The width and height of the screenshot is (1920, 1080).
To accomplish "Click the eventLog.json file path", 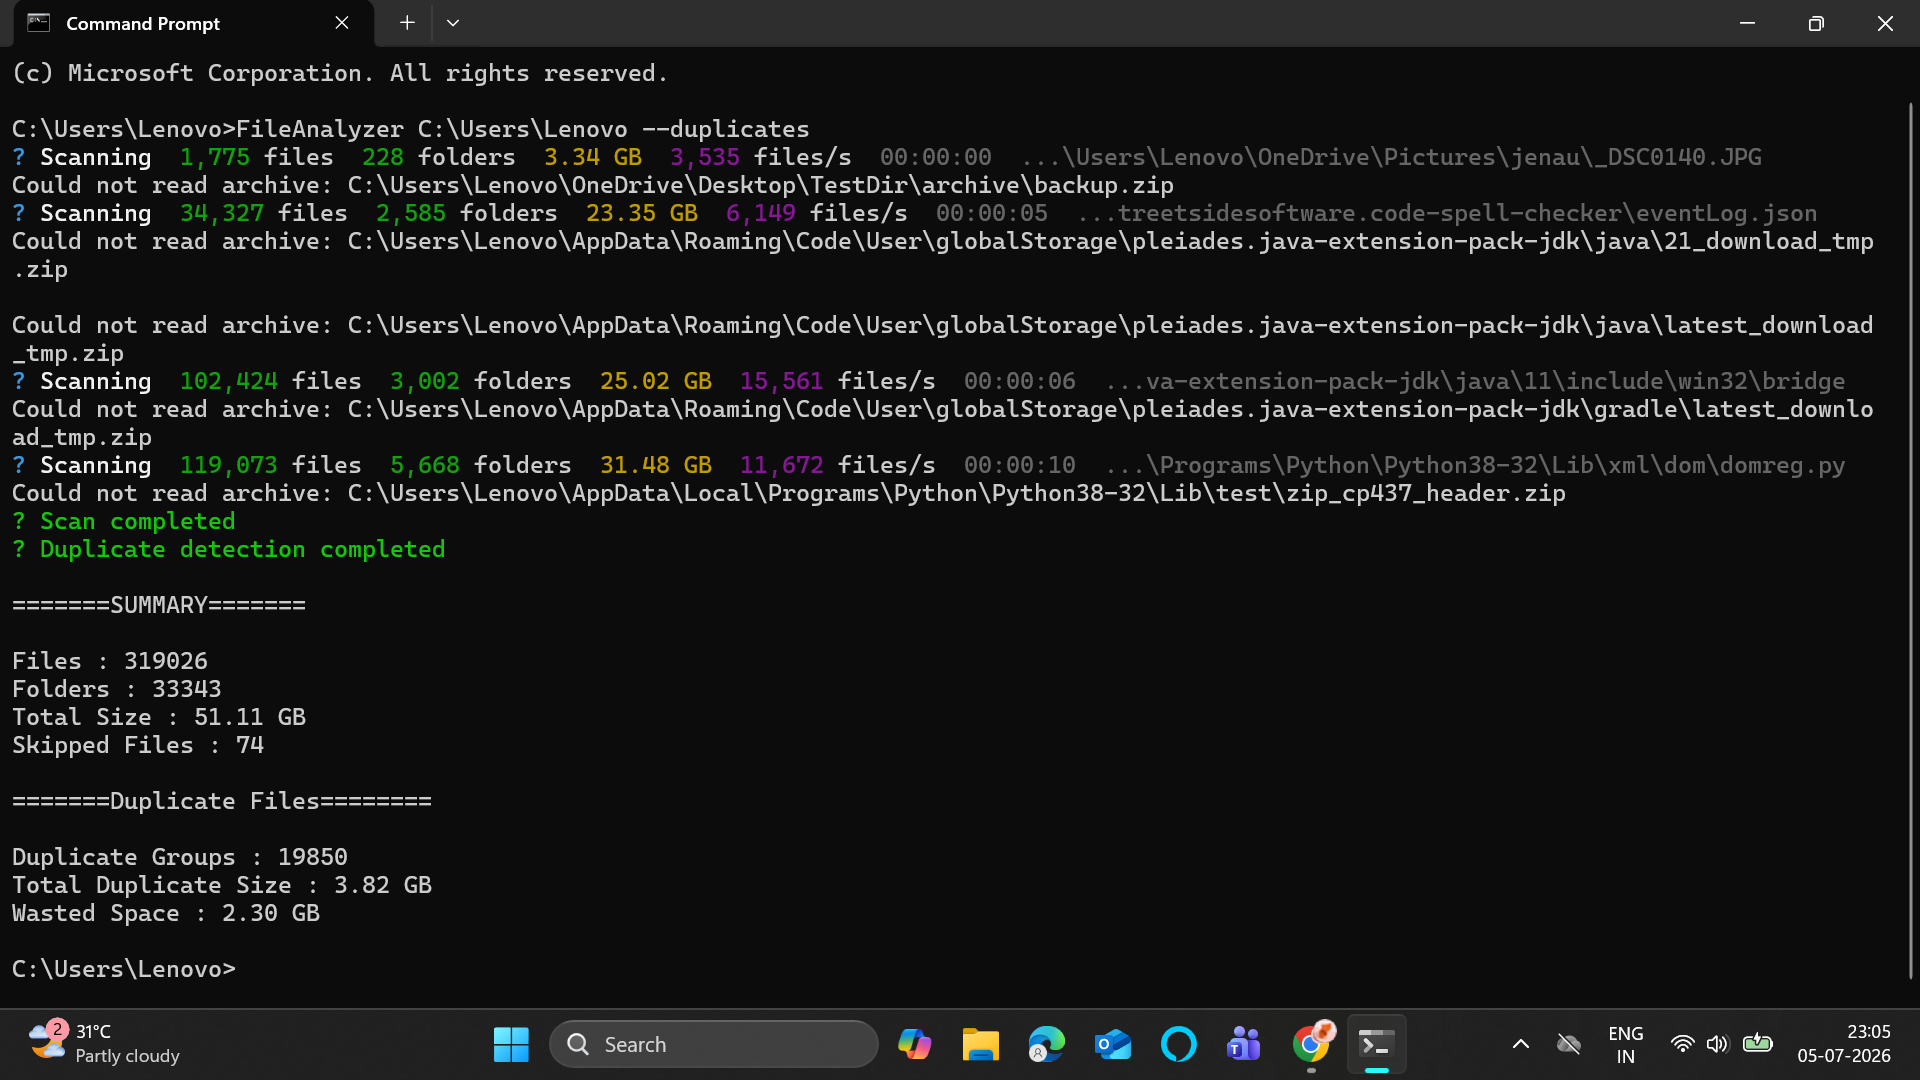I will tap(1447, 213).
